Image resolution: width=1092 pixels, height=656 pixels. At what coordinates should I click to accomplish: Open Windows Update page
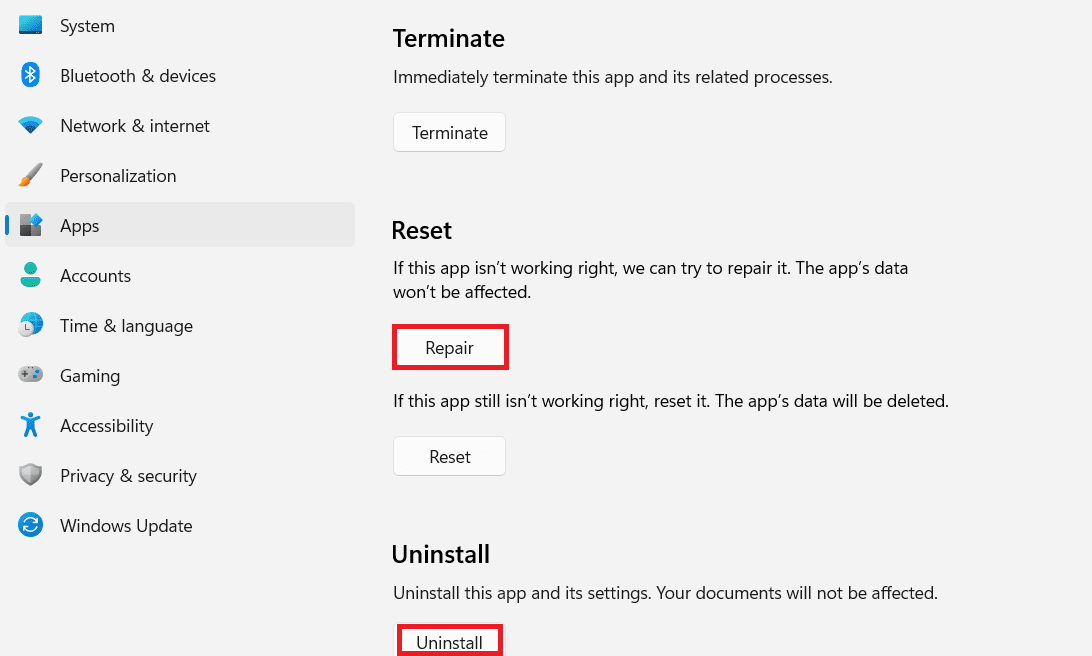pyautogui.click(x=126, y=526)
